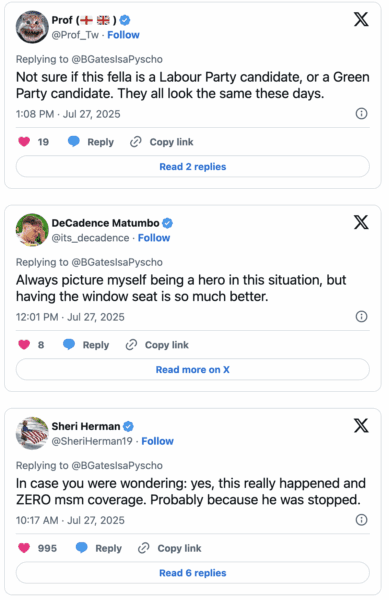
Task: Follow @SheriHerman19
Action: pos(158,441)
